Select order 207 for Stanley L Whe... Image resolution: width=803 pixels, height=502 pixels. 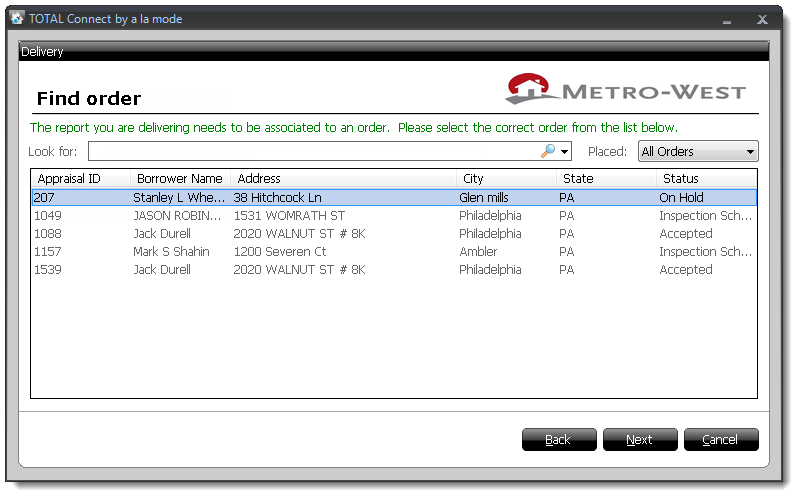(180, 198)
